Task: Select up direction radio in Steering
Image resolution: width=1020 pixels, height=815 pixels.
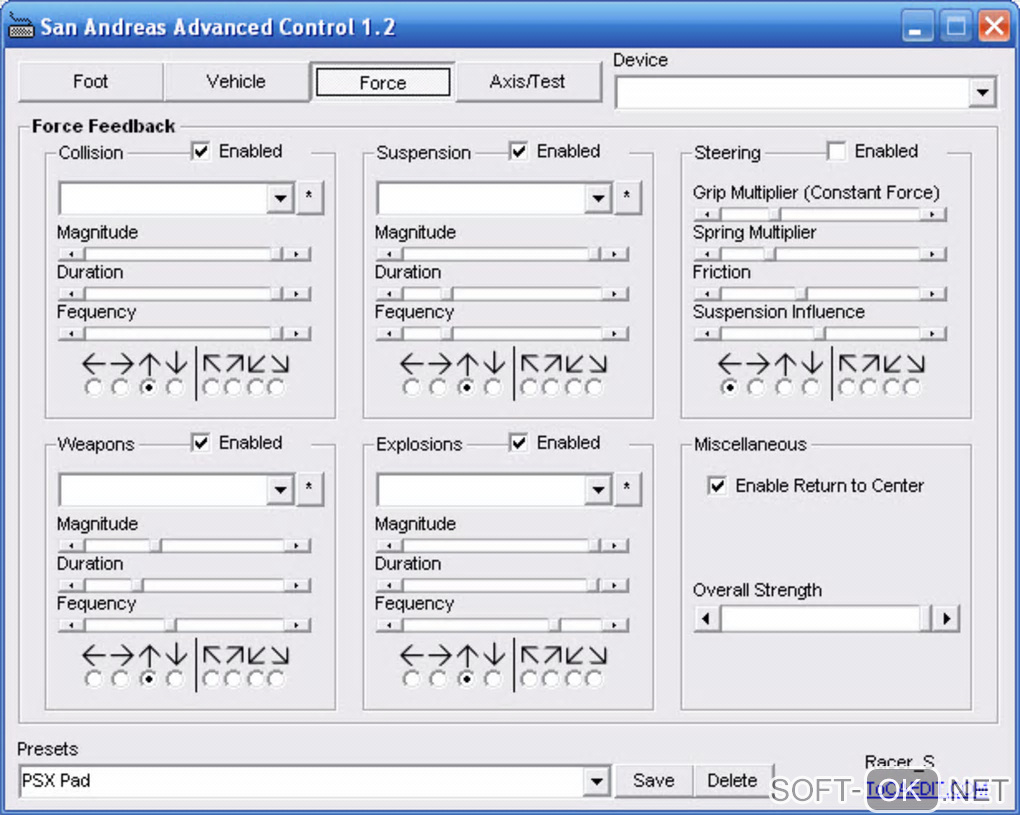Action: [785, 388]
